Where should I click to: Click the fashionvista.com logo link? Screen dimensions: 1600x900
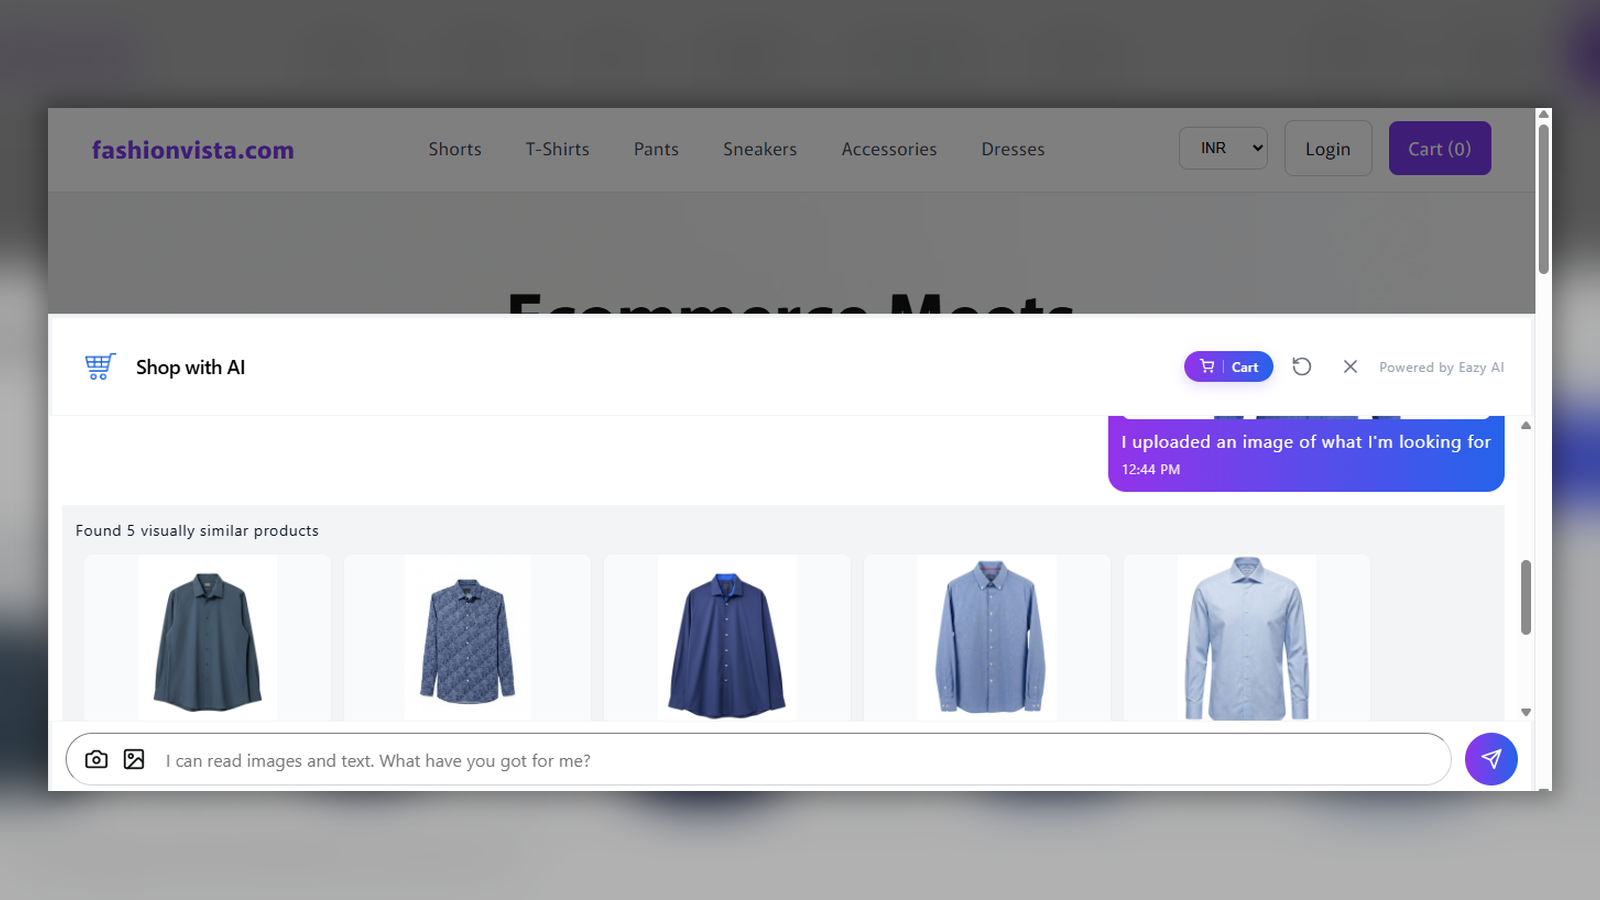[193, 150]
